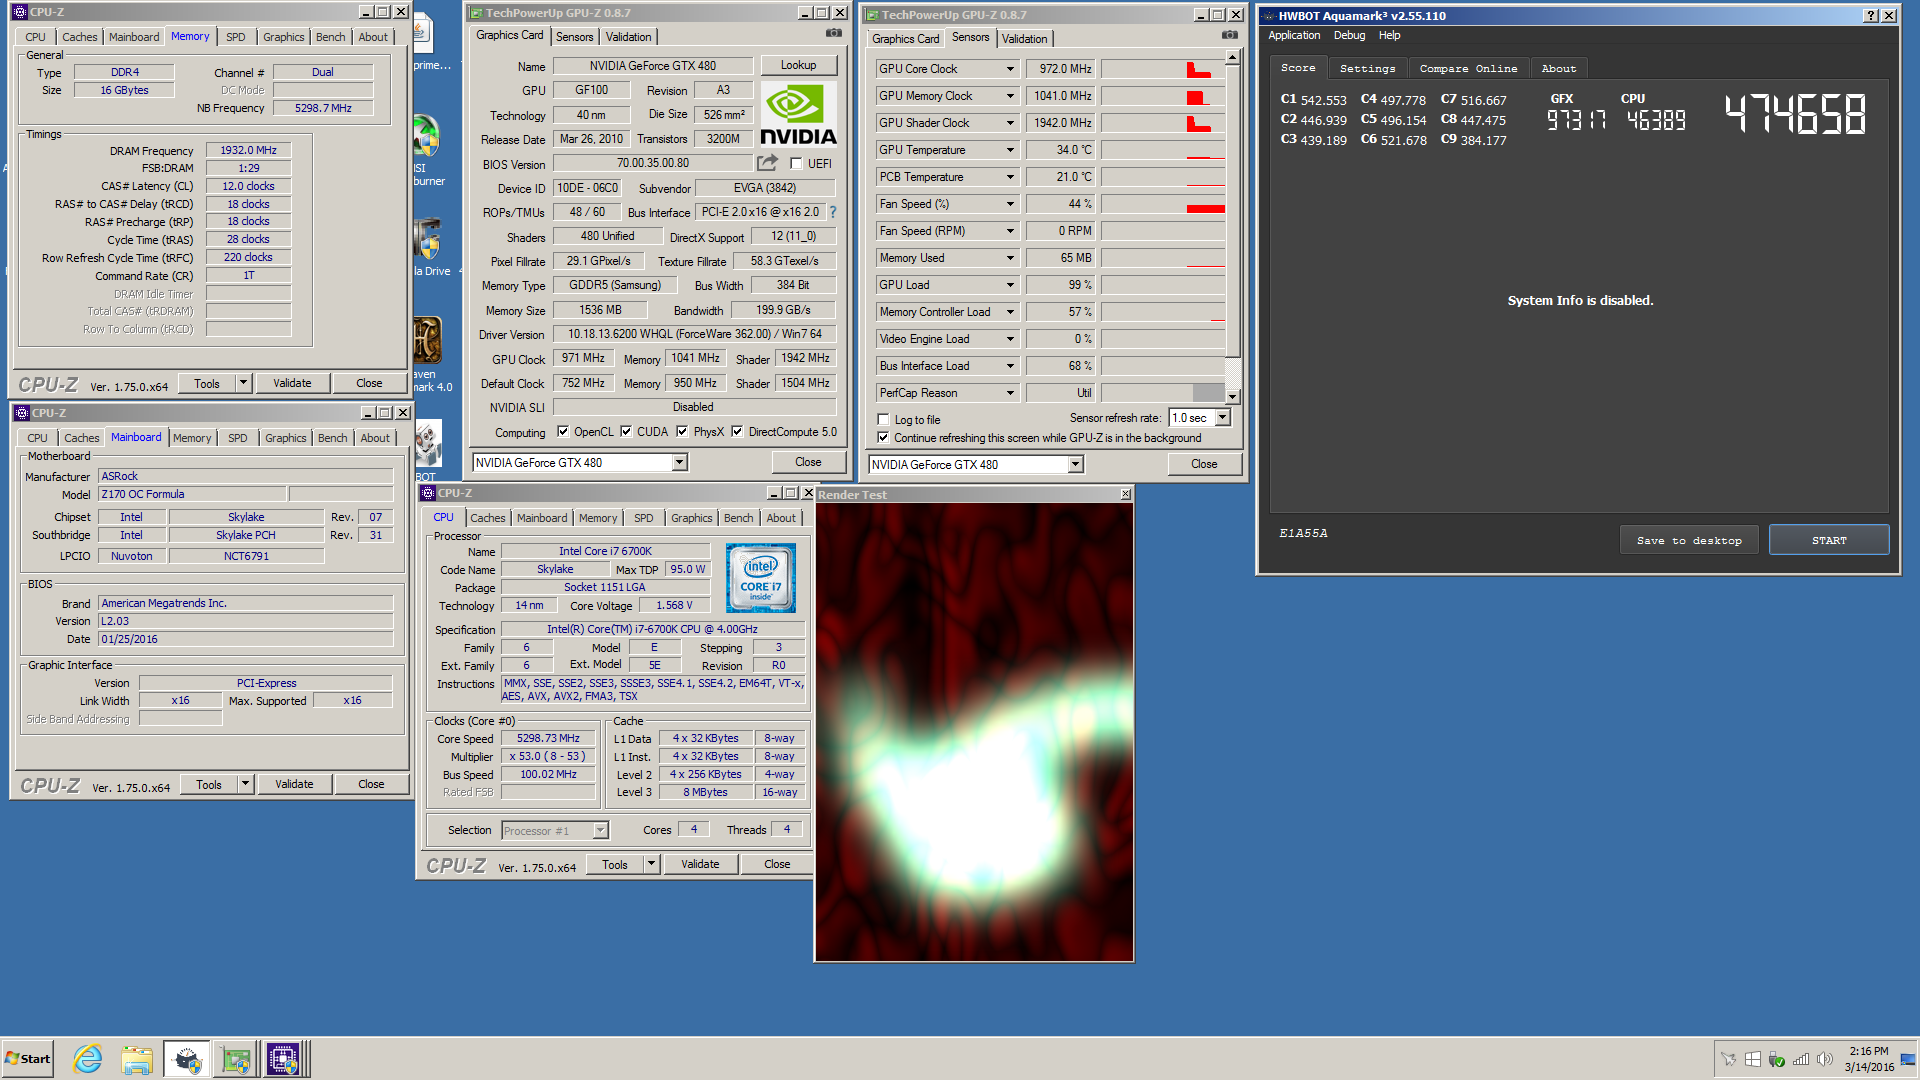1920x1080 pixels.
Task: Open the GPU Core Clock sensor dropdown
Action: tap(1010, 69)
